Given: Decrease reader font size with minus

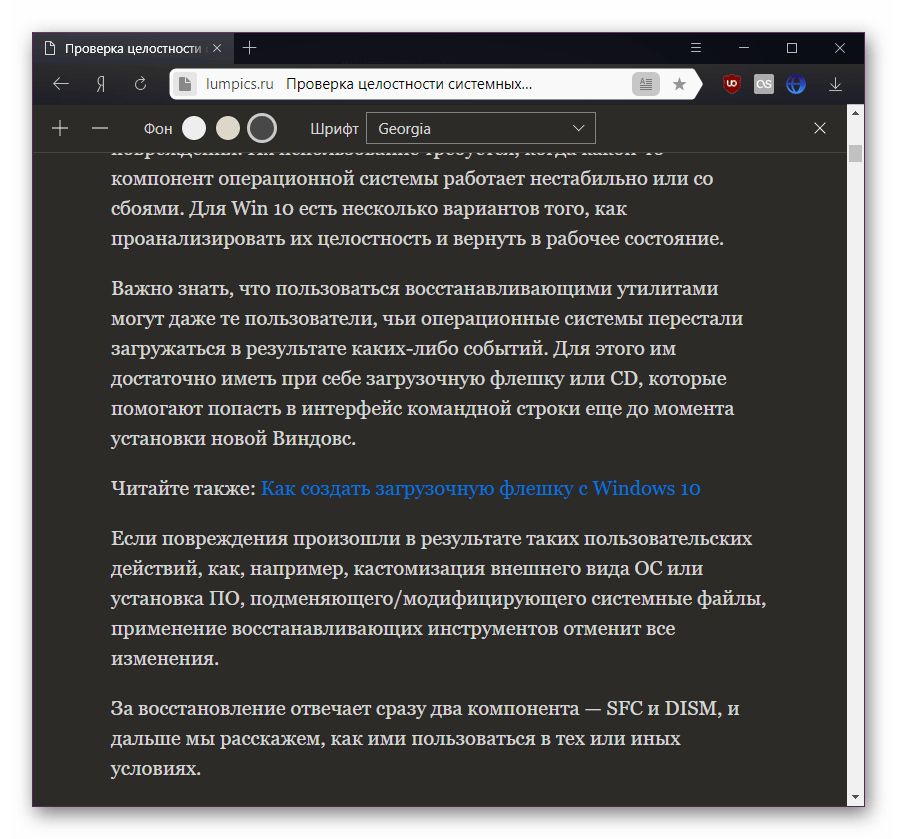Looking at the screenshot, I should (100, 128).
